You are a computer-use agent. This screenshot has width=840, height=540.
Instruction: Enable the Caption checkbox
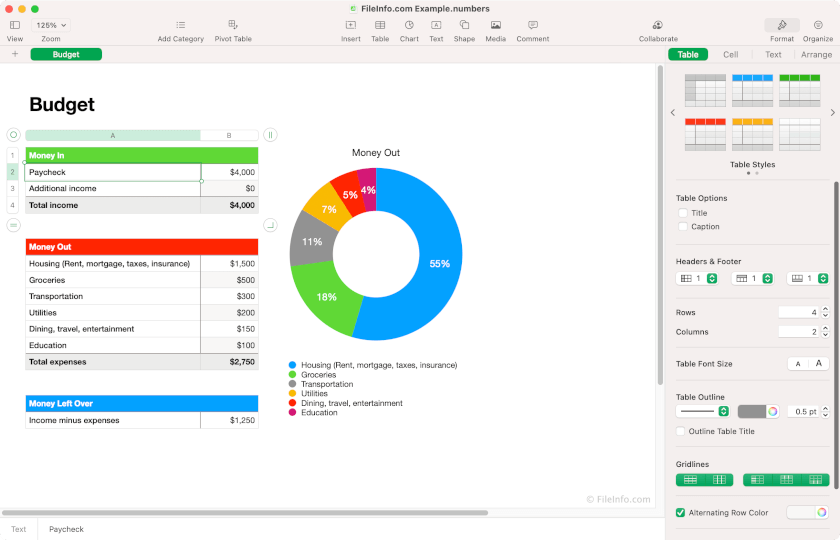coord(683,227)
